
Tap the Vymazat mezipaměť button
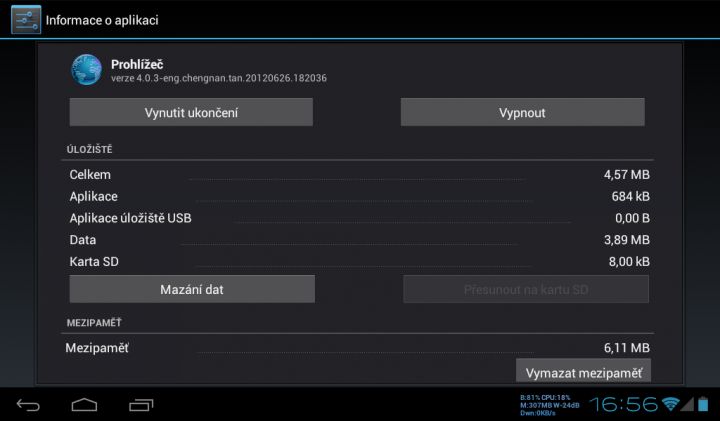tap(583, 371)
